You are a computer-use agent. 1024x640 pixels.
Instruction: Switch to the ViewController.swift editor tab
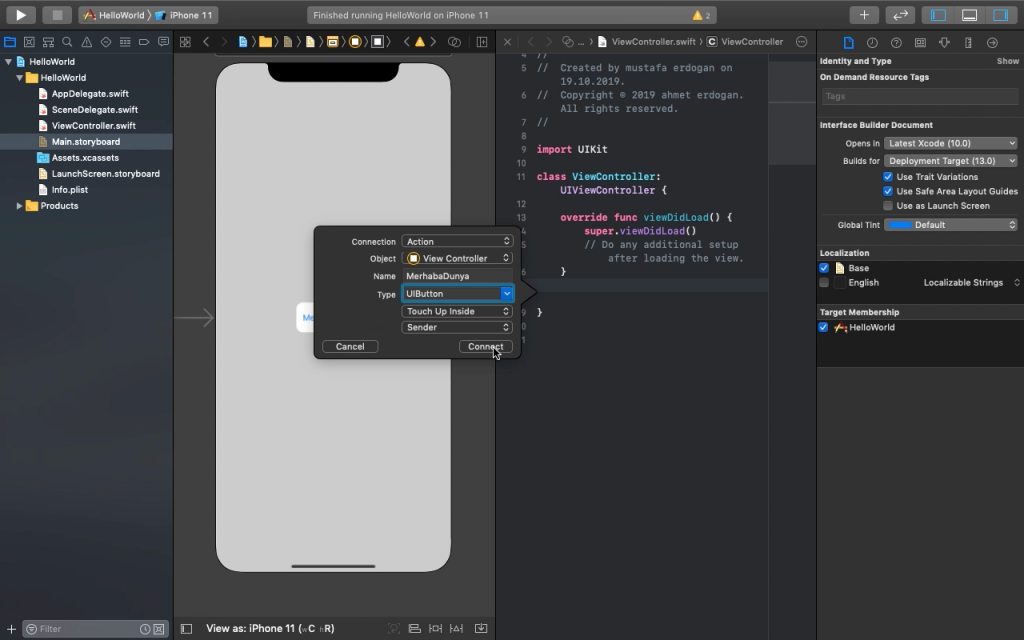[655, 42]
